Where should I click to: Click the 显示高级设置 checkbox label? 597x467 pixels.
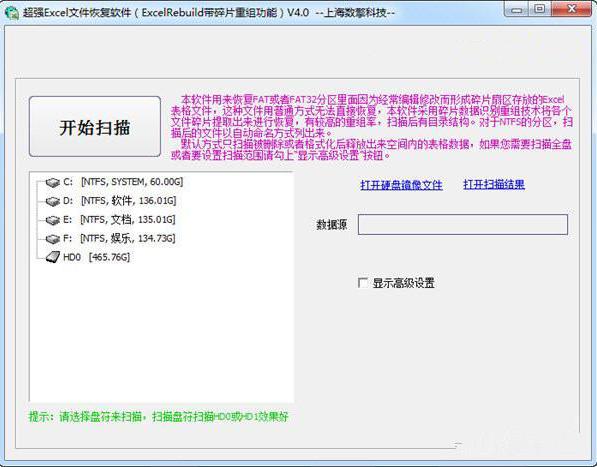point(404,283)
